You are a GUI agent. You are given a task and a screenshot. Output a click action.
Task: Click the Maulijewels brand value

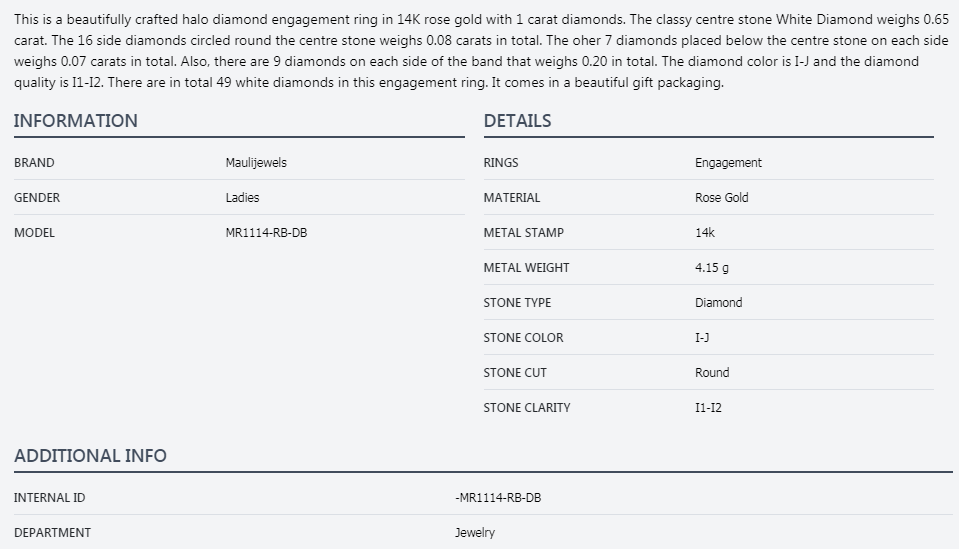pyautogui.click(x=256, y=163)
